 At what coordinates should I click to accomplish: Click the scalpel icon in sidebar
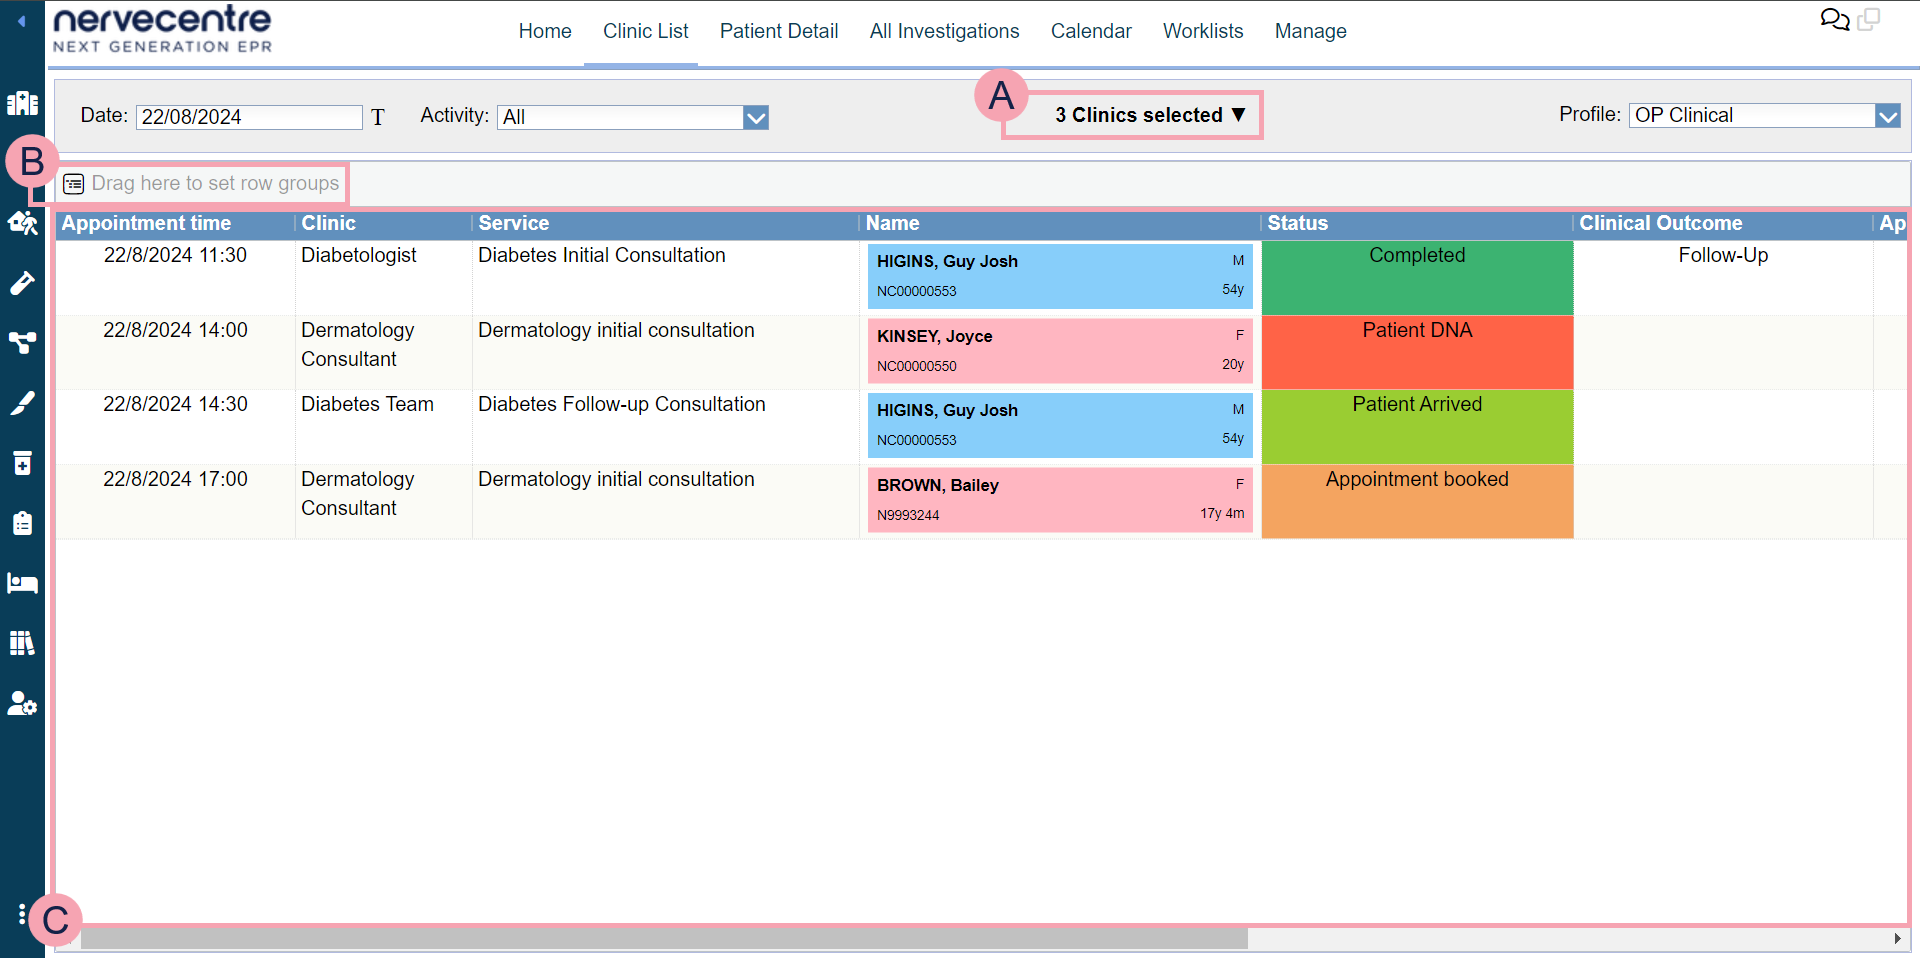coord(22,403)
